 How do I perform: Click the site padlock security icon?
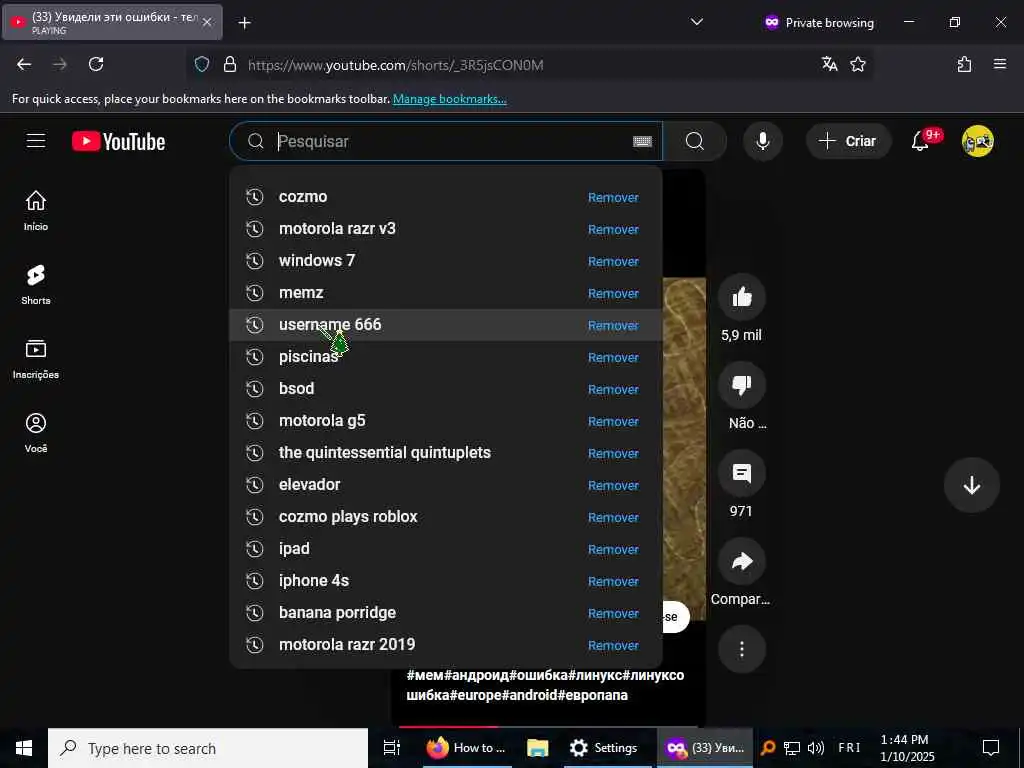[229, 64]
